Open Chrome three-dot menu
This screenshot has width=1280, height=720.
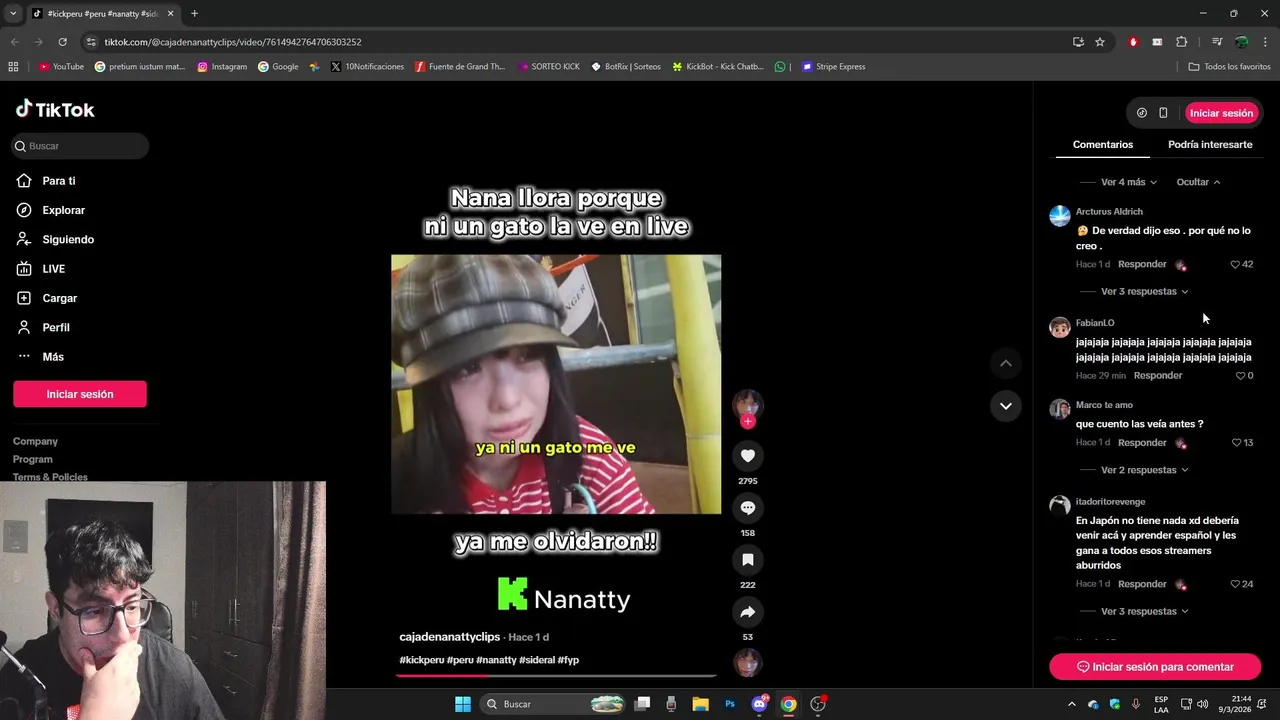(1266, 42)
